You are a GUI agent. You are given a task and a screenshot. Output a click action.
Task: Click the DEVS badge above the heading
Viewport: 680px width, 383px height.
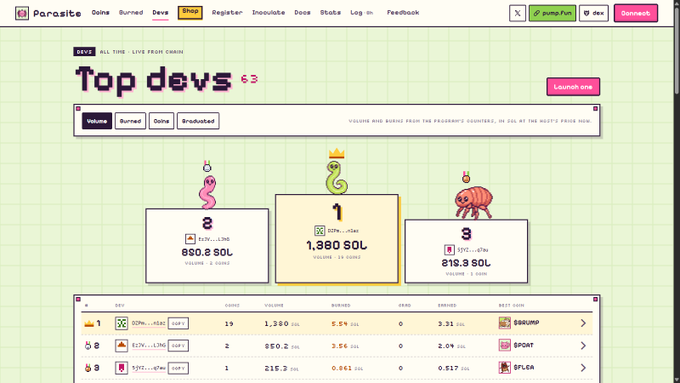(84, 52)
